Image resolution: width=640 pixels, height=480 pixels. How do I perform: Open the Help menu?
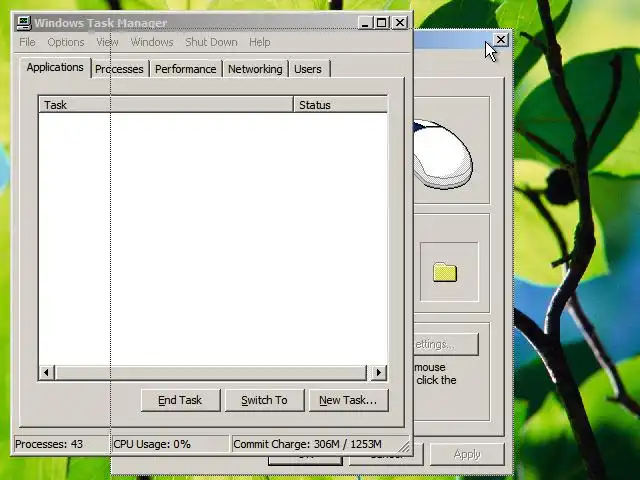[x=260, y=42]
